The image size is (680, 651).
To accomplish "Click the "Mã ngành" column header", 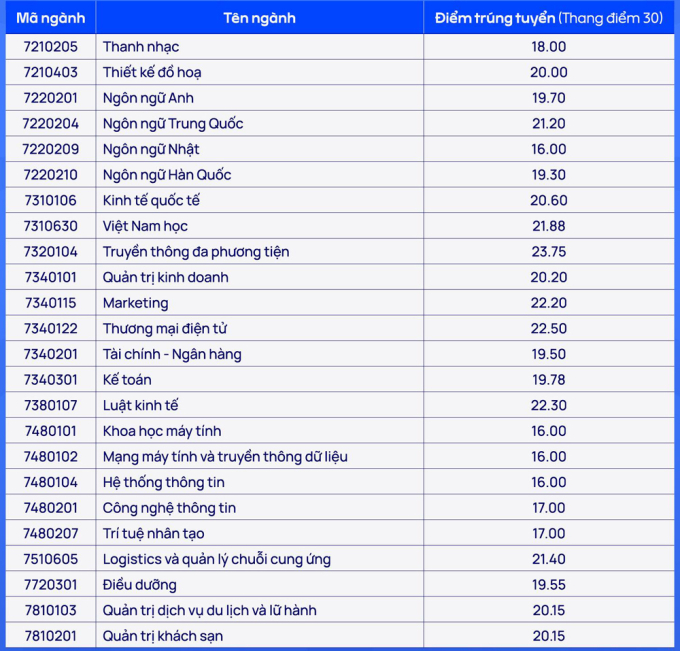I will click(50, 18).
